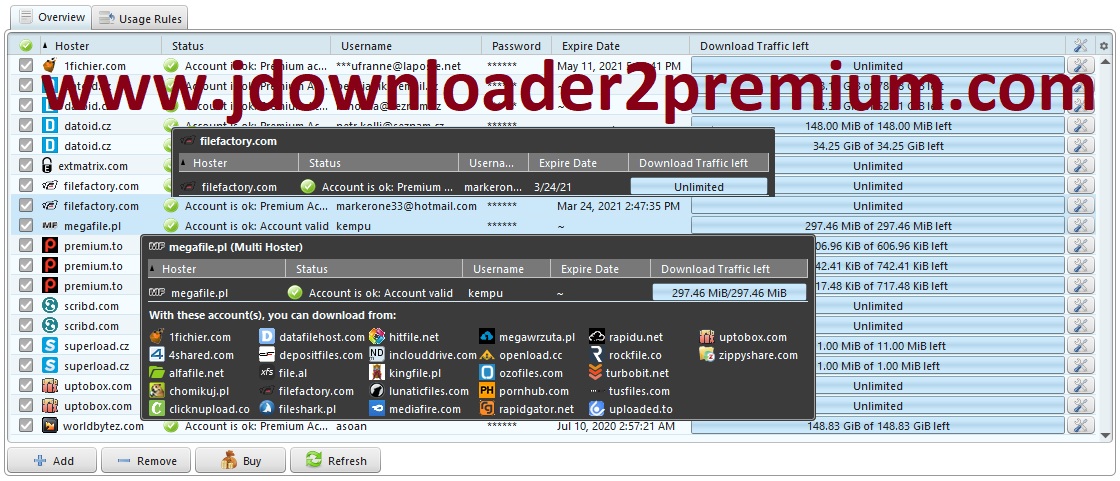Toggle the megafile.pl account checkbox

(26, 226)
